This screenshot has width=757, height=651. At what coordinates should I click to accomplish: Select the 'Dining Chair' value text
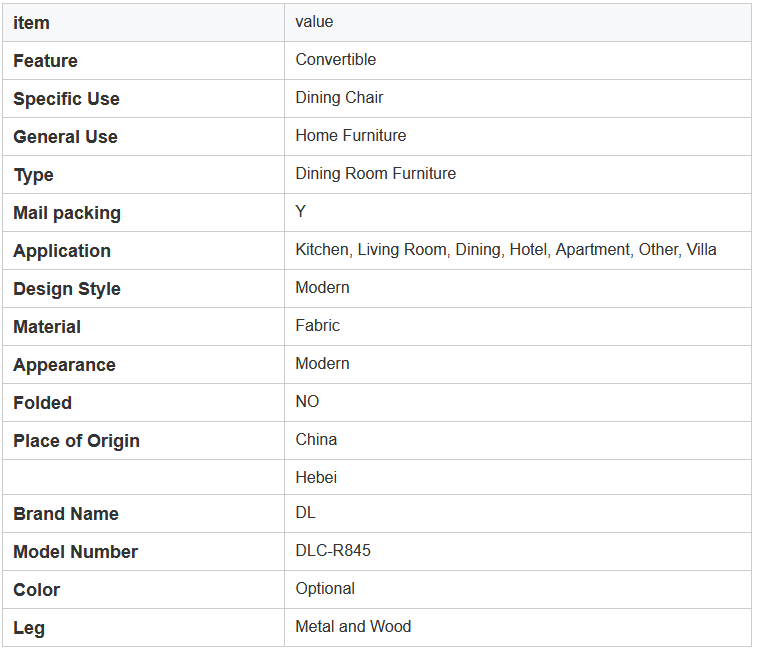click(x=339, y=98)
